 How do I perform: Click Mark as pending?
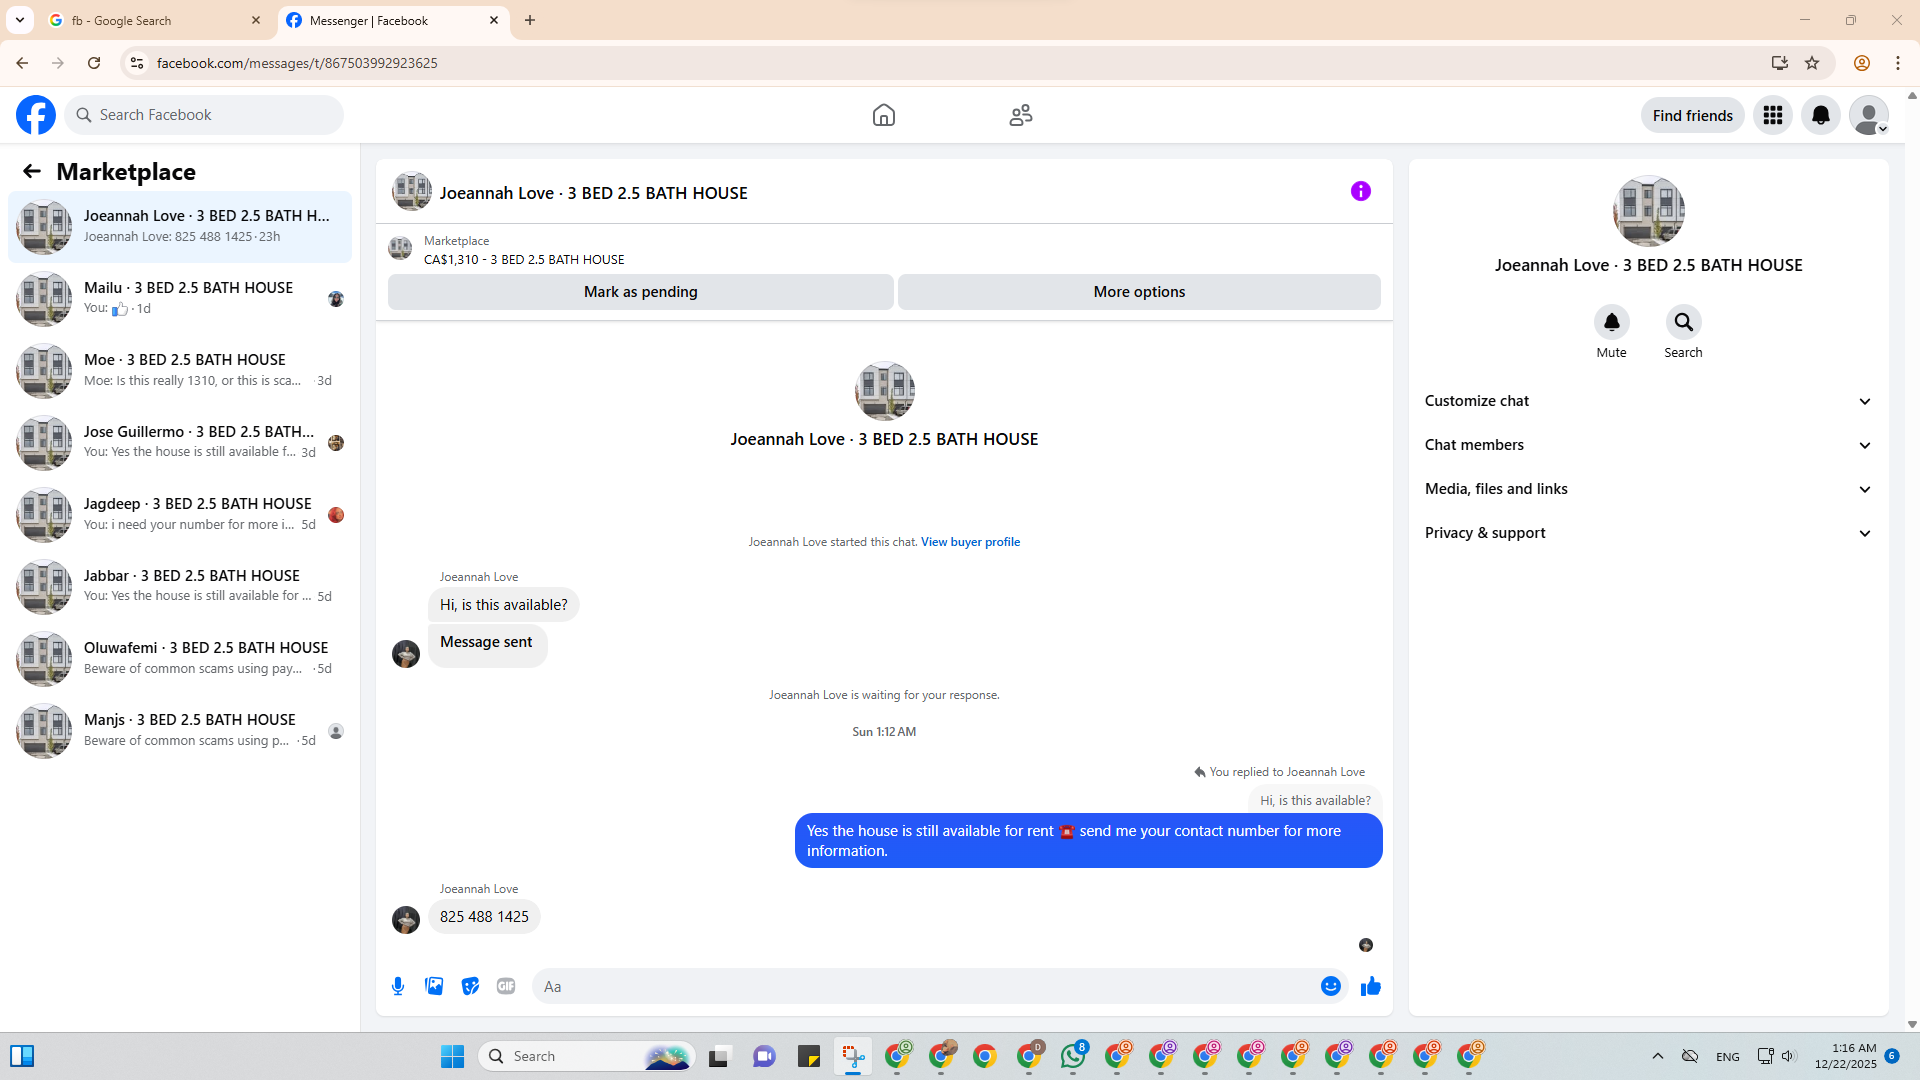click(x=641, y=292)
